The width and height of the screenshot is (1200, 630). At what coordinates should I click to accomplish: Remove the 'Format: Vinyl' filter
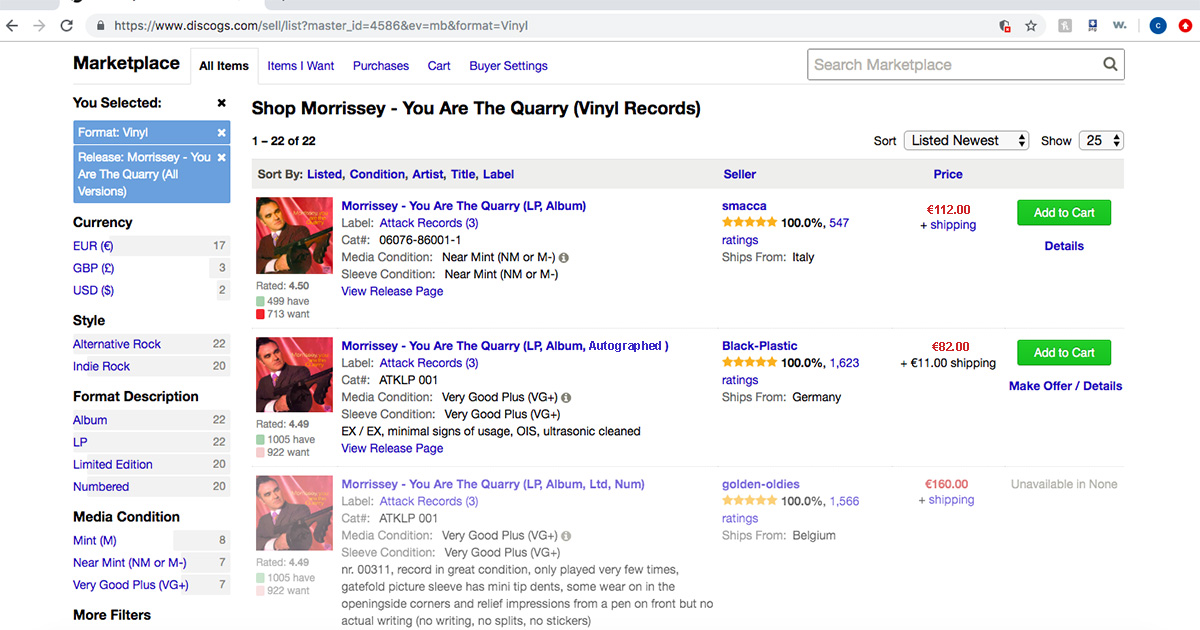tap(222, 132)
